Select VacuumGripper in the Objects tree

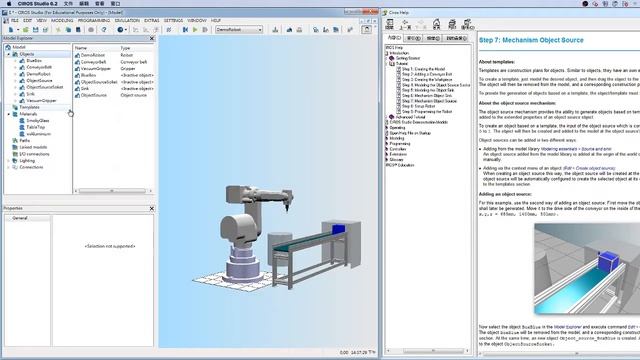(41, 101)
